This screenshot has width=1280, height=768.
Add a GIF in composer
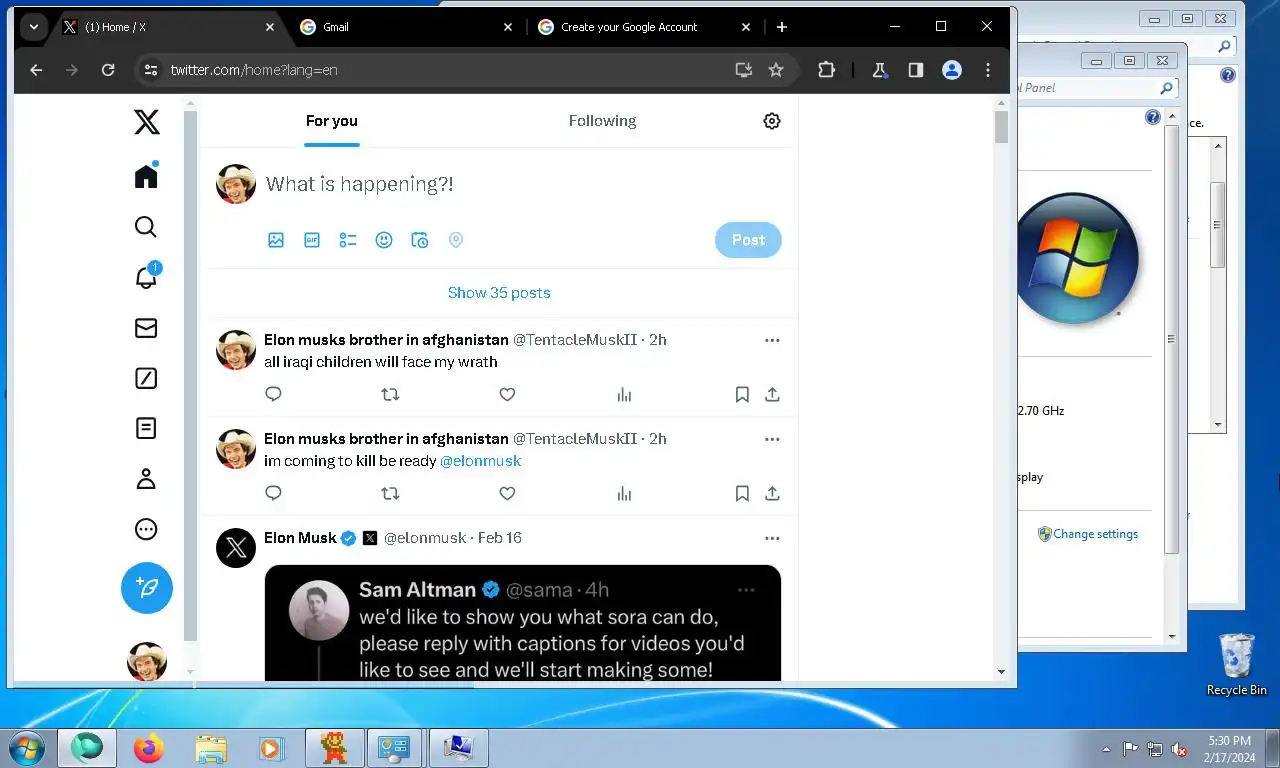click(312, 240)
